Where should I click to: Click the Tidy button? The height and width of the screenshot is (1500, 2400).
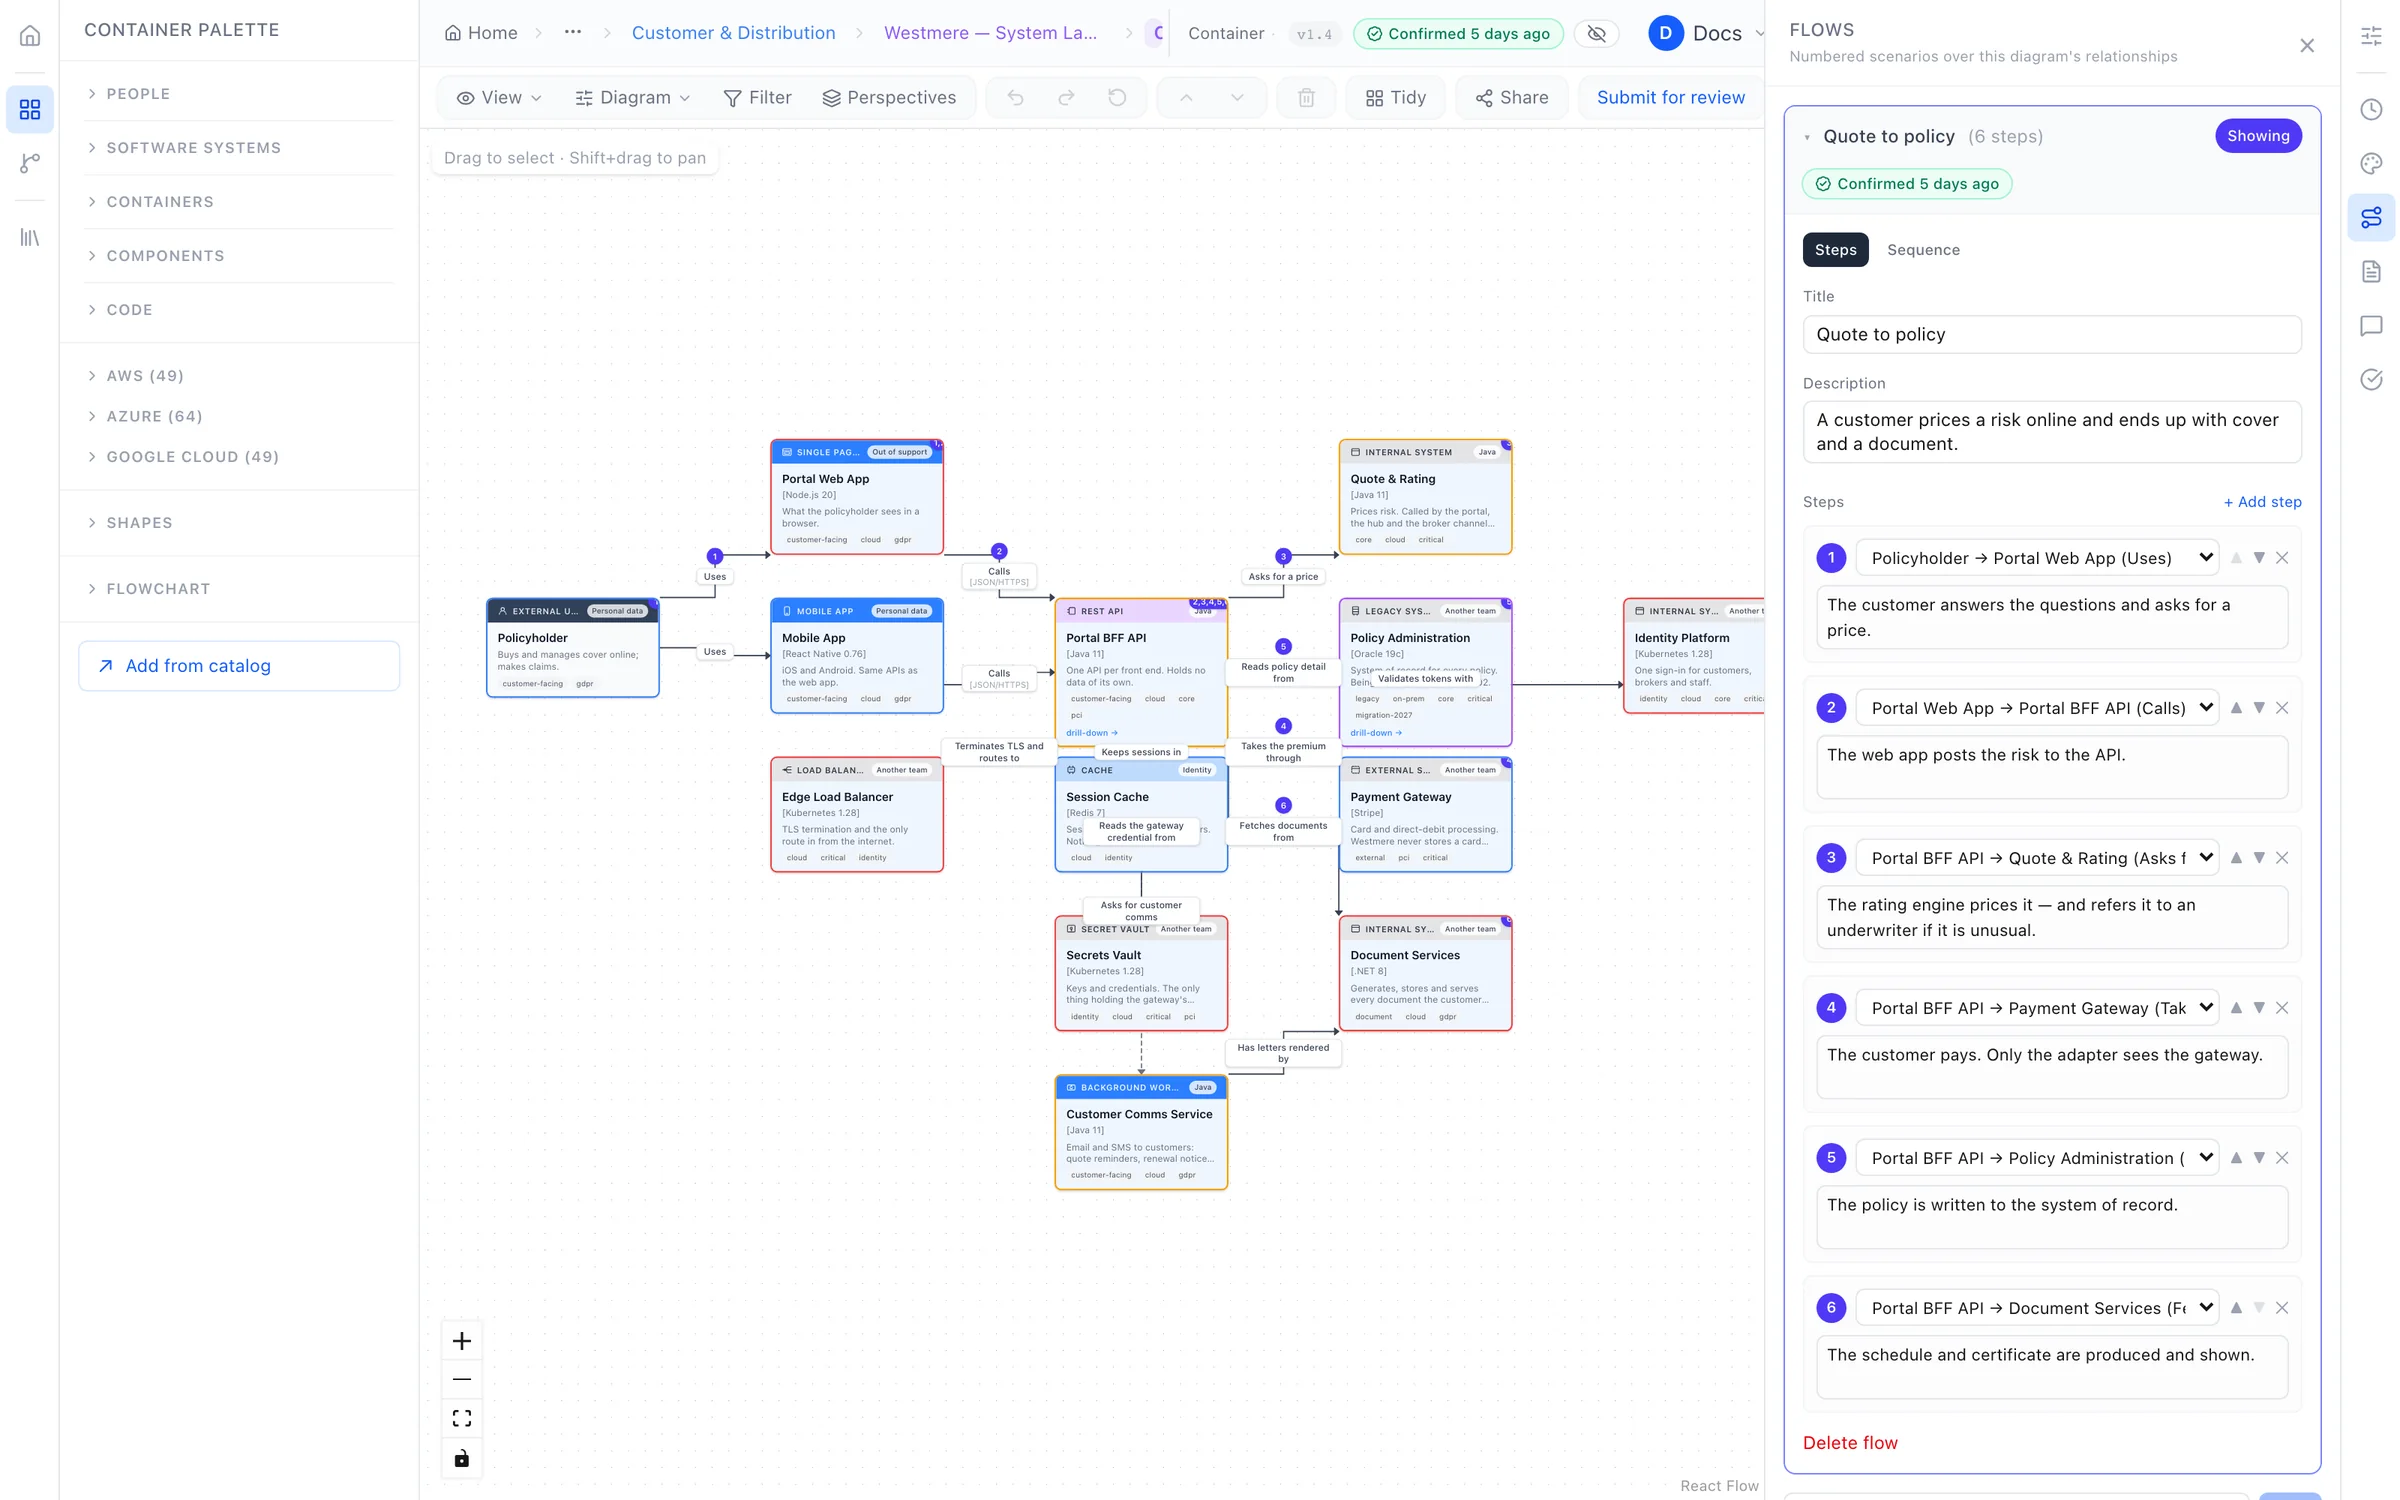coord(1395,97)
